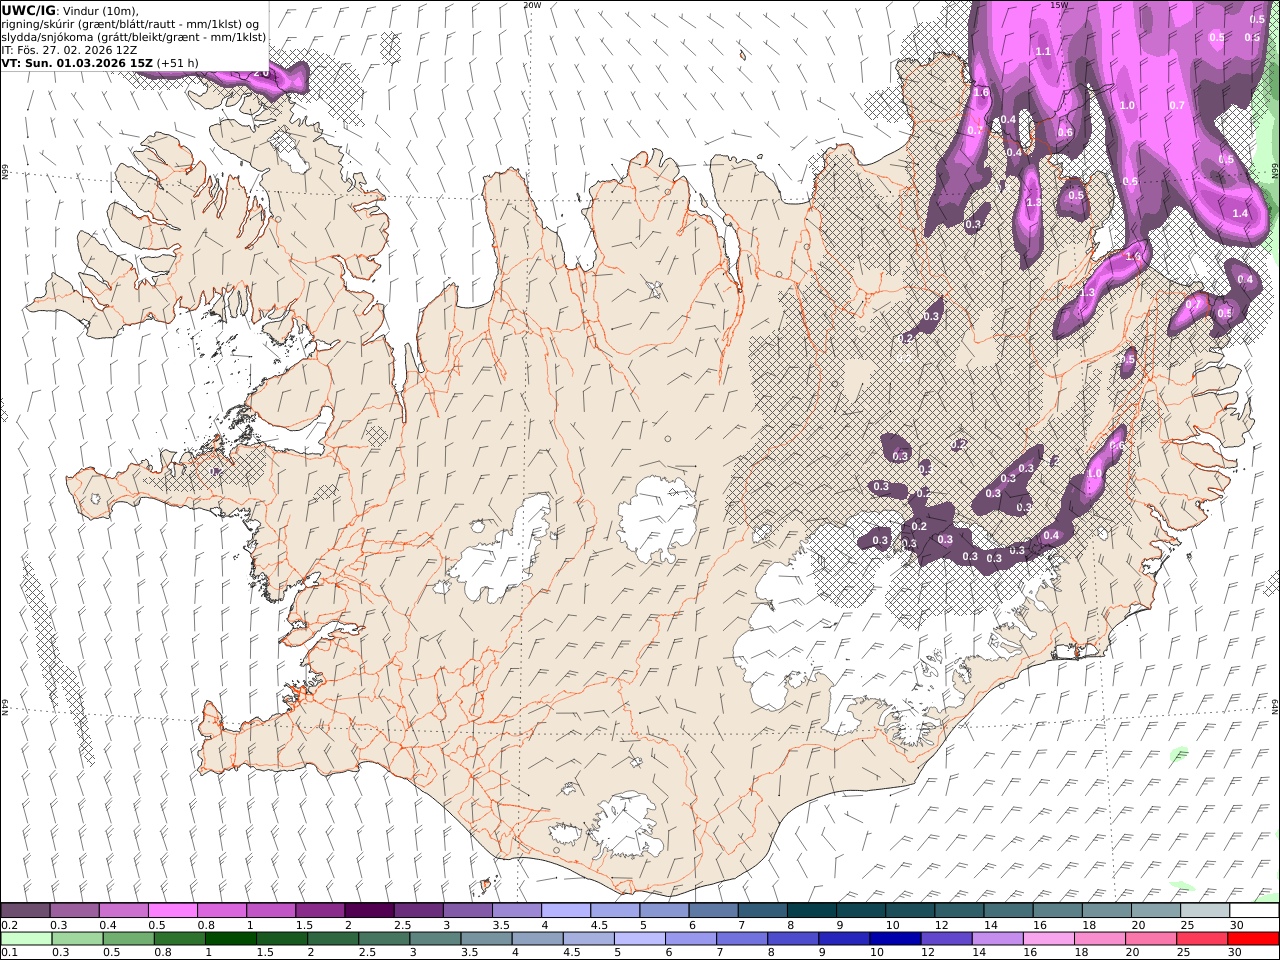Click the dark plum 0.2 swatch, upper legend row
The width and height of the screenshot is (1280, 960).
[25, 910]
